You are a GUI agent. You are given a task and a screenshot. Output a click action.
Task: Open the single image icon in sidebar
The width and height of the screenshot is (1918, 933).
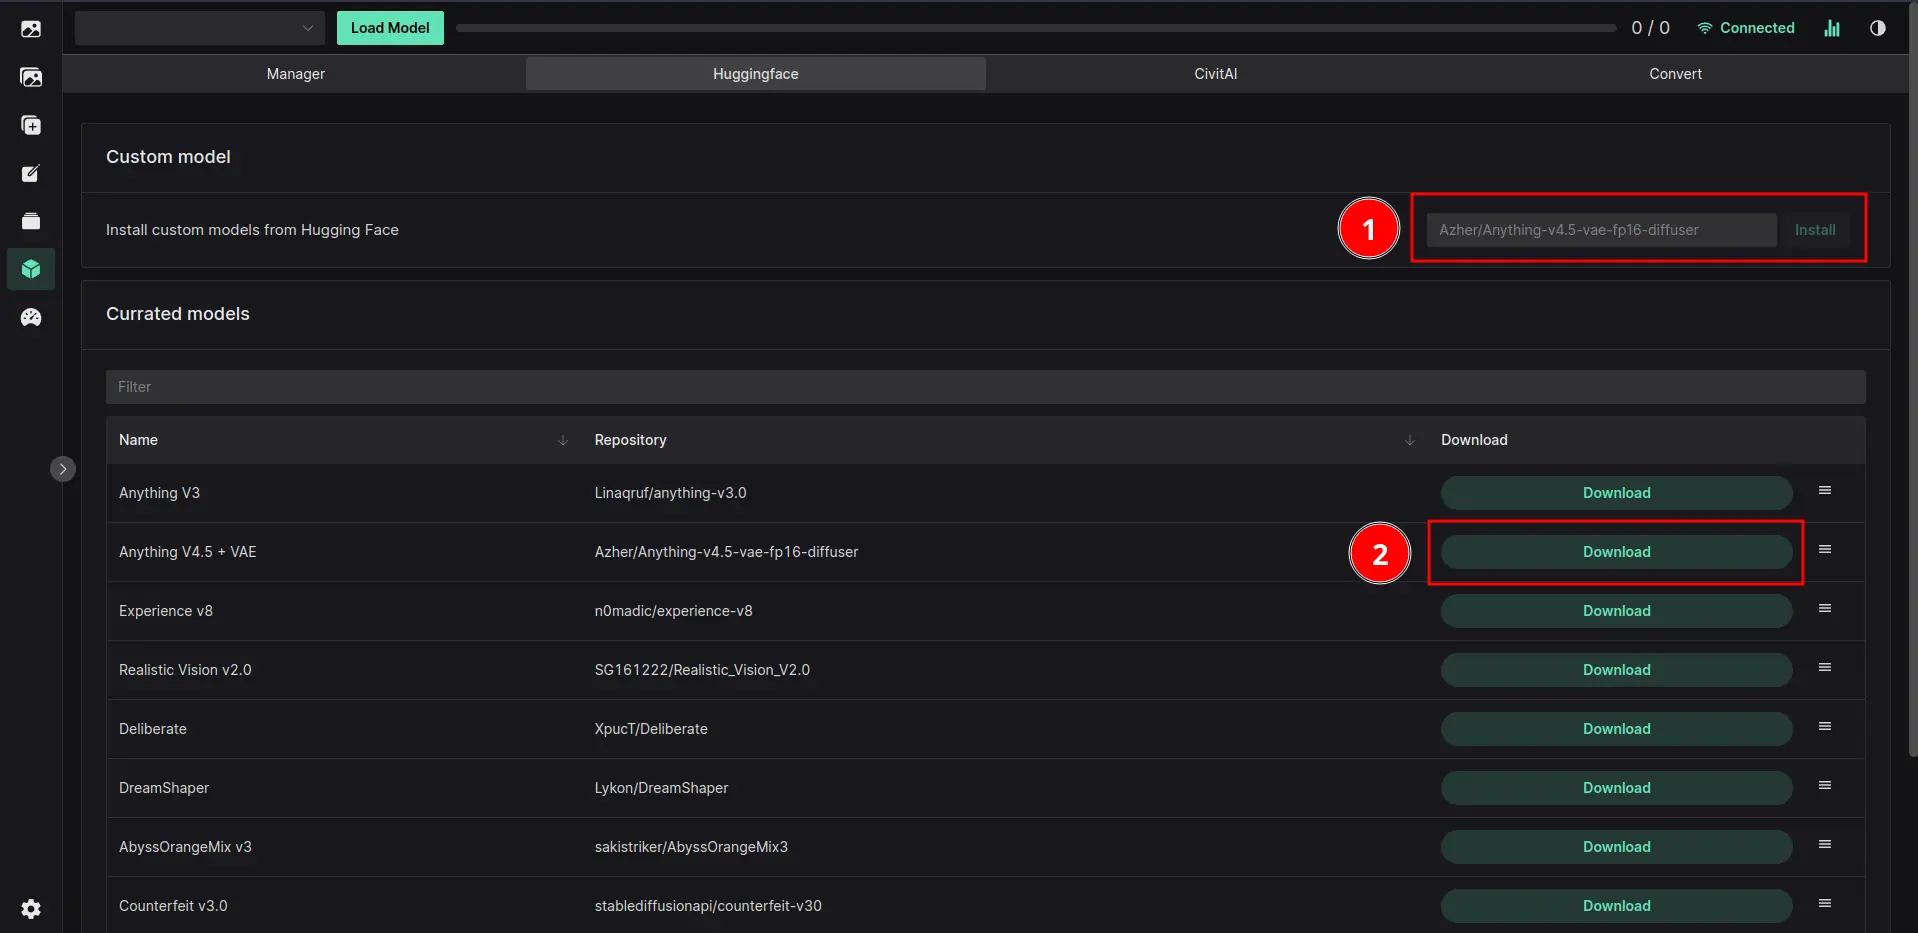tap(31, 29)
